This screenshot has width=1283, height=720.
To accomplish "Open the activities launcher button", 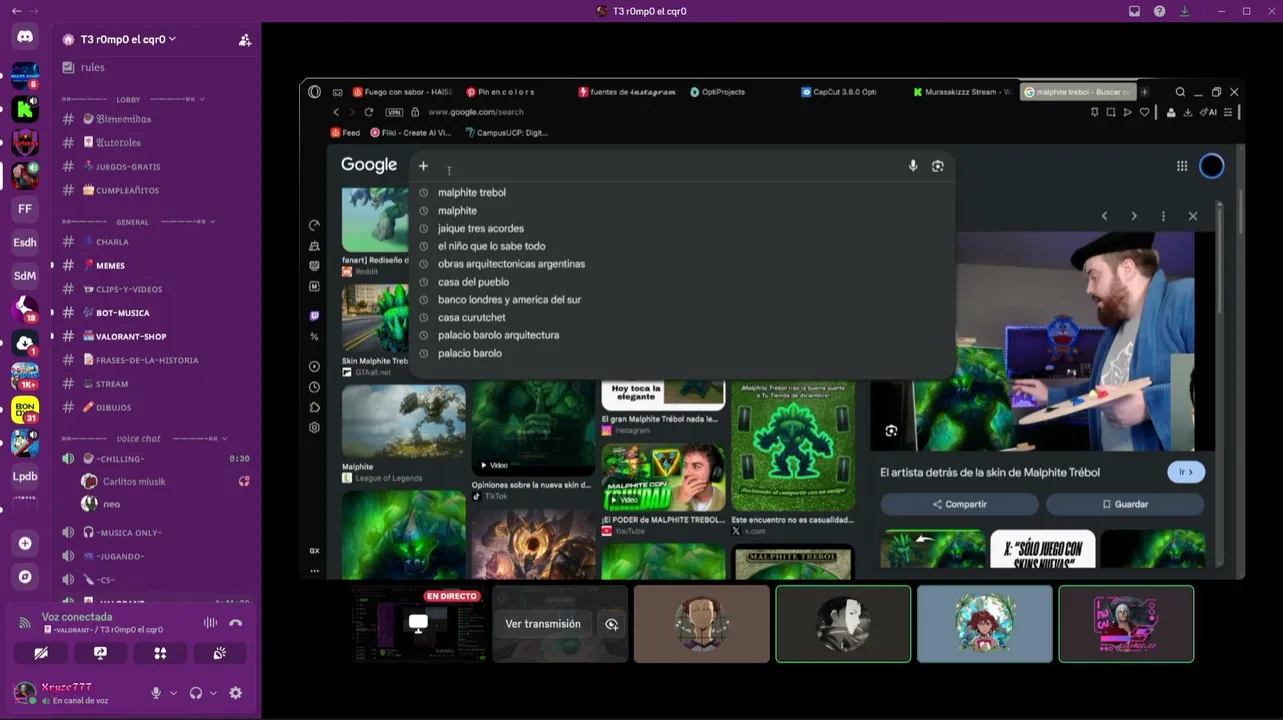I will click(160, 653).
